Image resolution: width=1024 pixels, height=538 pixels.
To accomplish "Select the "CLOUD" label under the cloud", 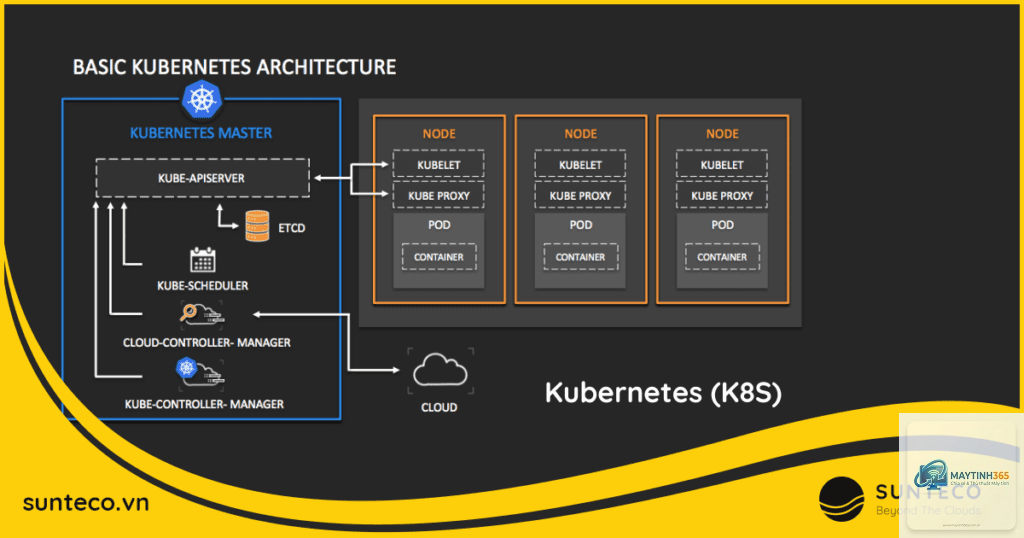I will coord(439,407).
